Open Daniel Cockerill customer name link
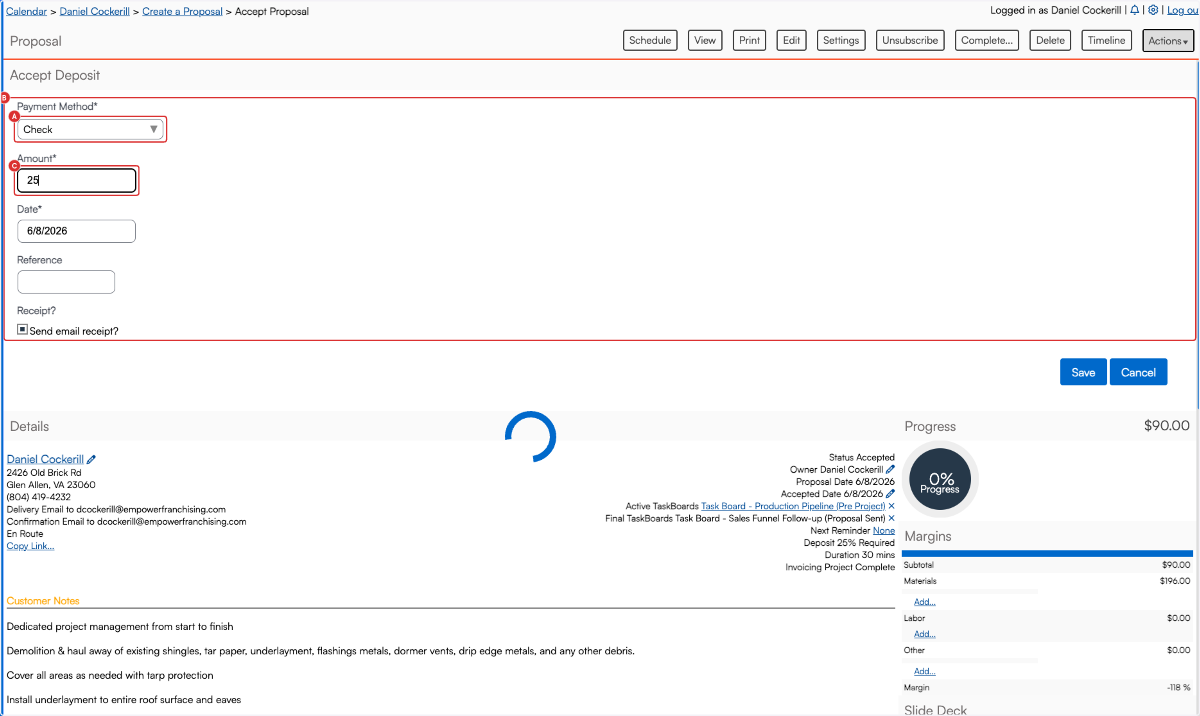 (45, 459)
